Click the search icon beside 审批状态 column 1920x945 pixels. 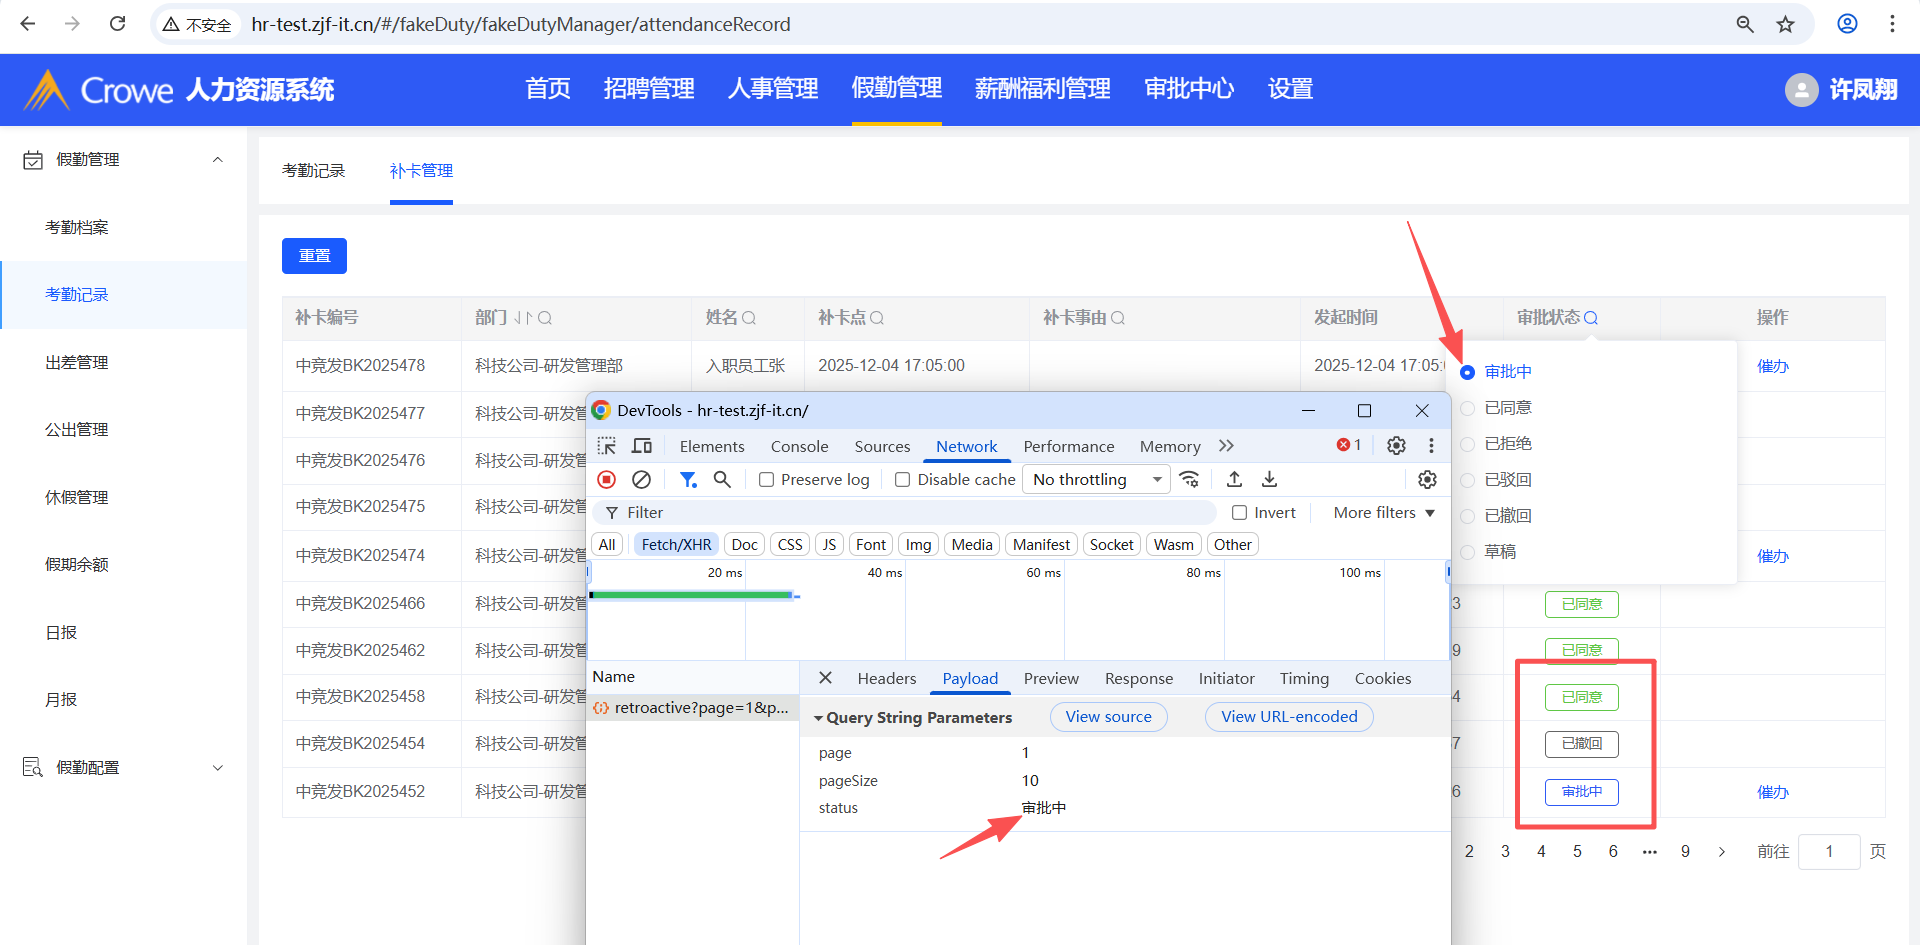(x=1591, y=318)
